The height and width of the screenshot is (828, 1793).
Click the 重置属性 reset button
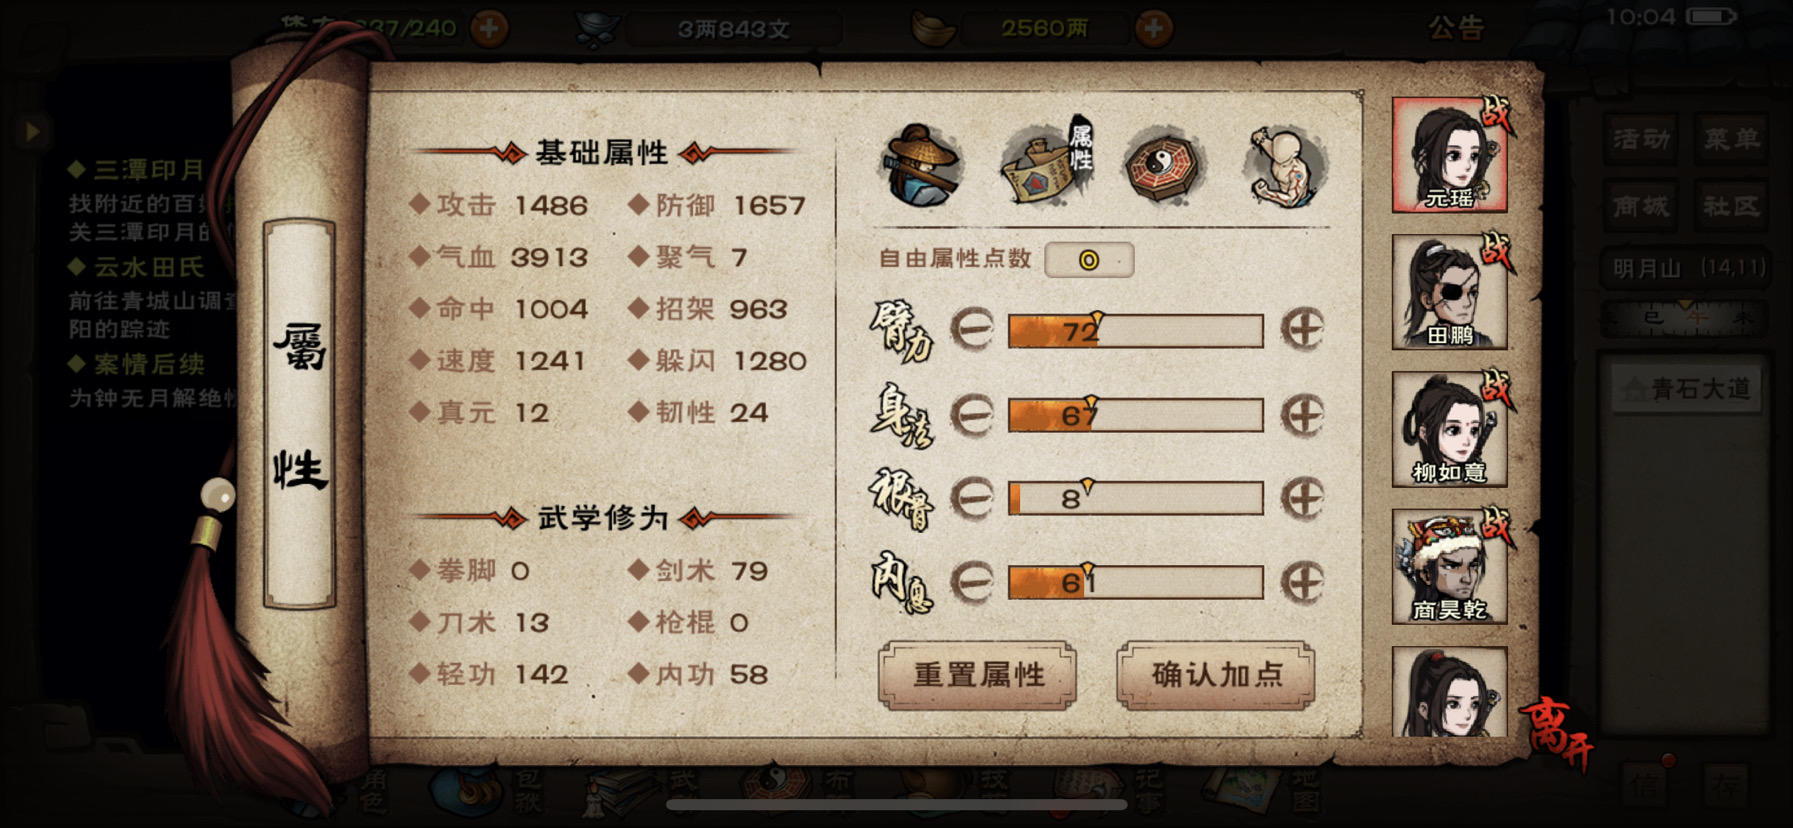pos(978,675)
